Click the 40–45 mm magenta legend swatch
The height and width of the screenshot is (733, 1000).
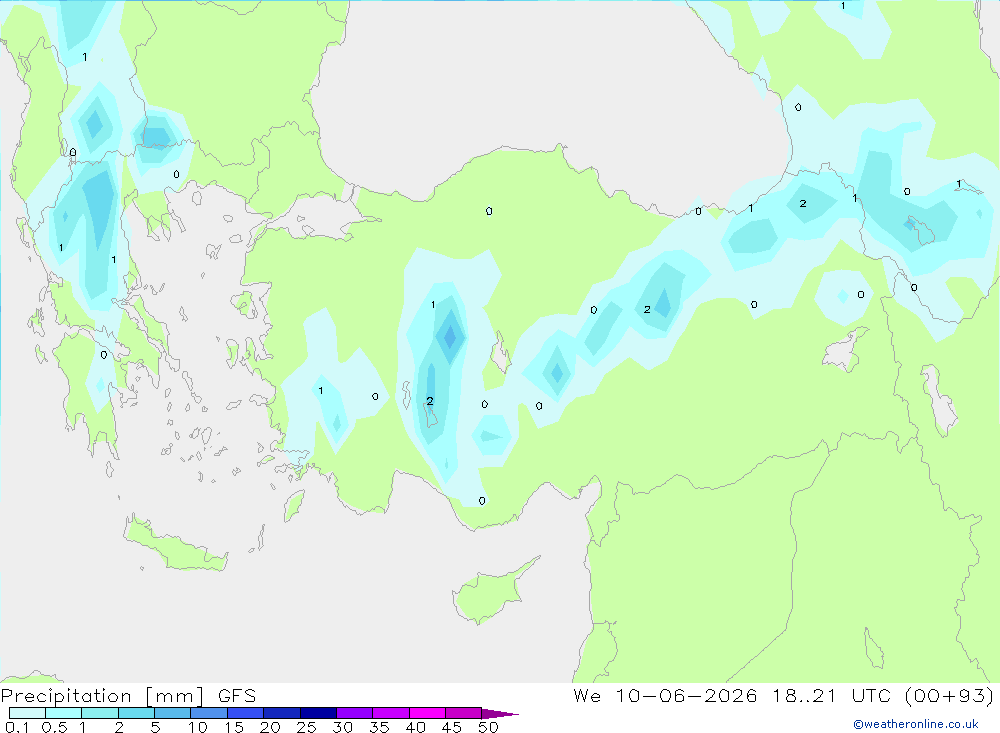pyautogui.click(x=427, y=713)
